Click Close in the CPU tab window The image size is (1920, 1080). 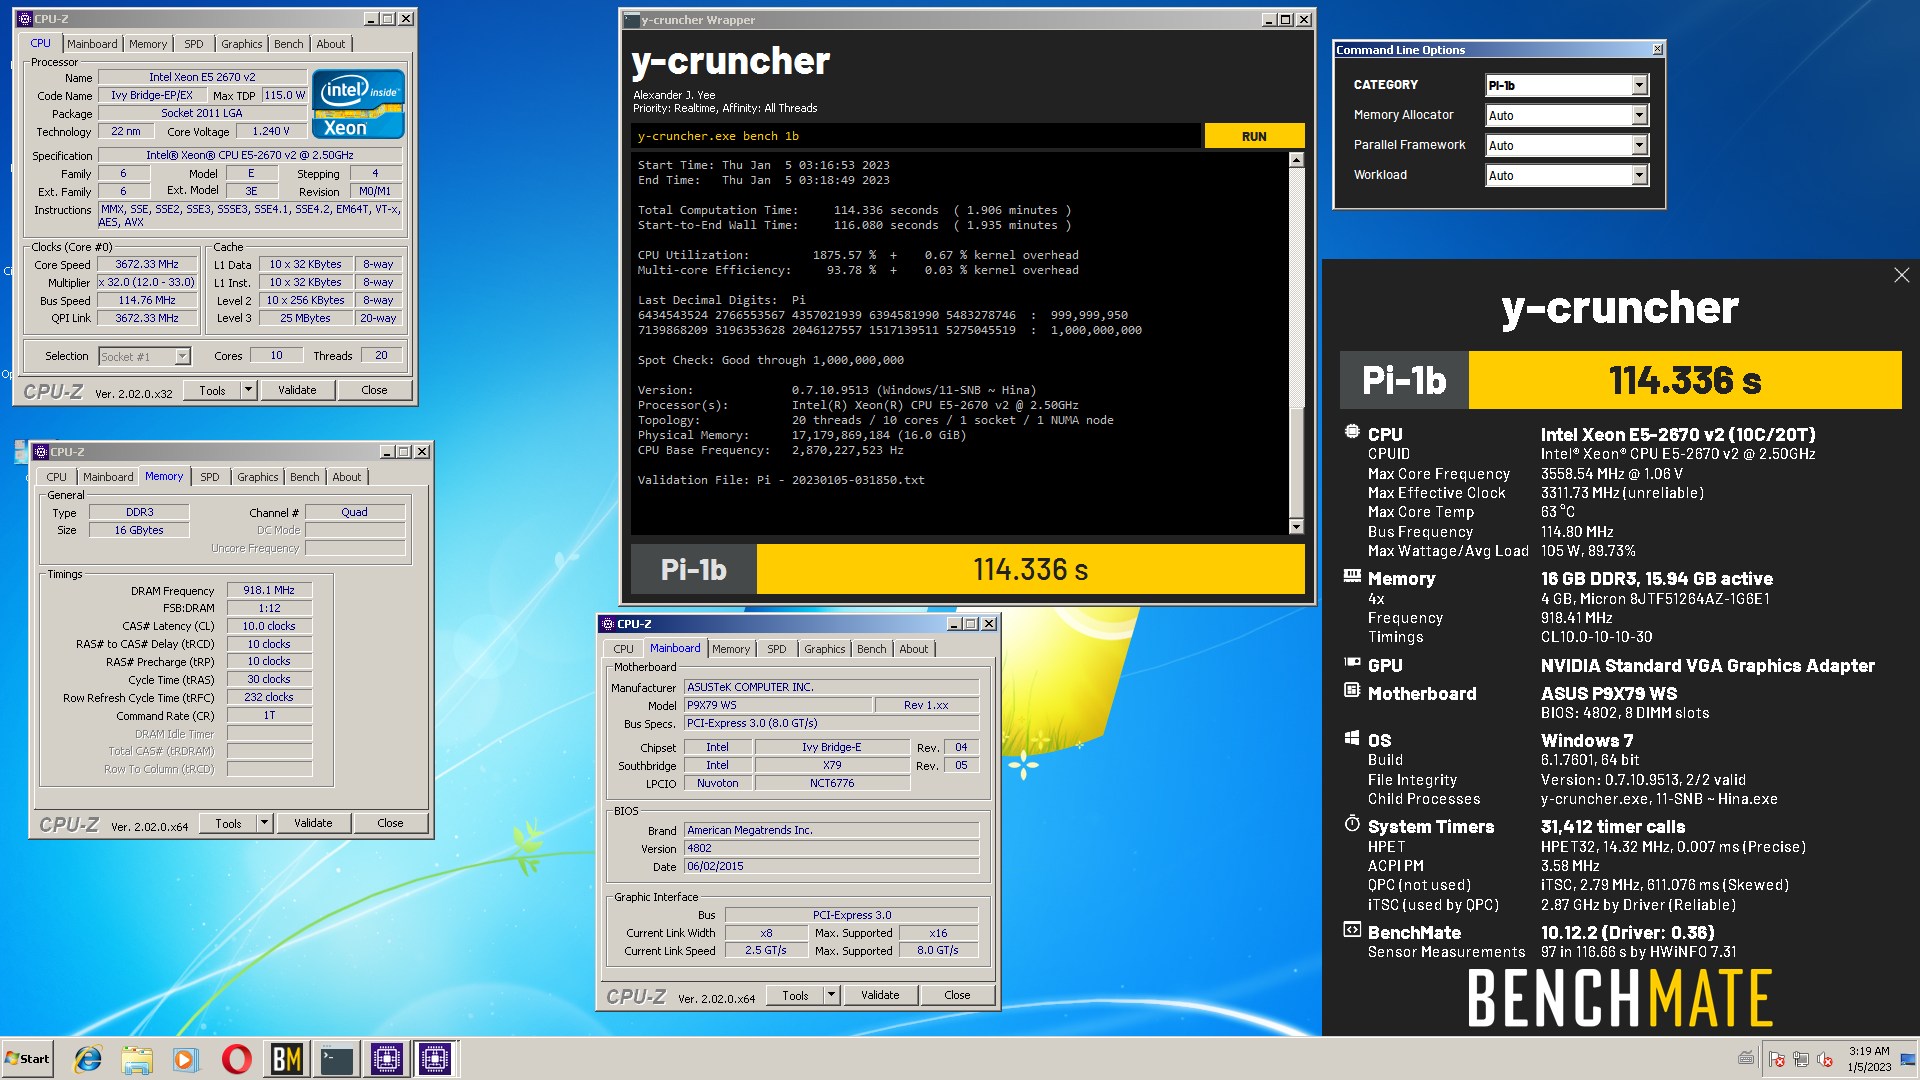tap(374, 390)
